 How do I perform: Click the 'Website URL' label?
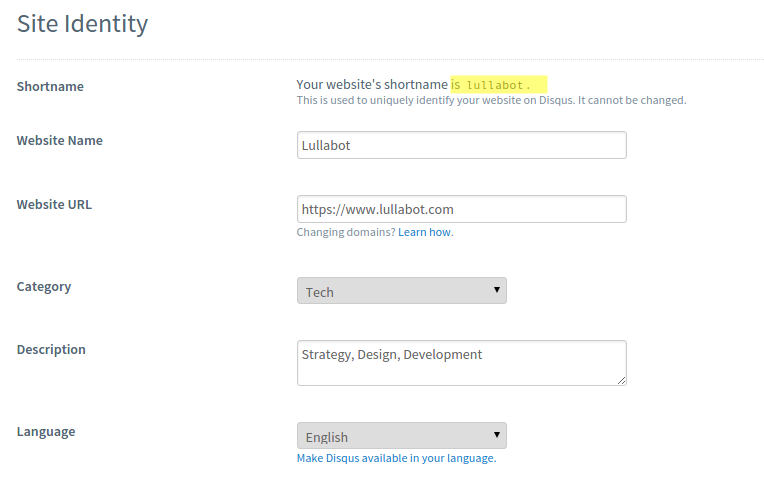click(54, 205)
